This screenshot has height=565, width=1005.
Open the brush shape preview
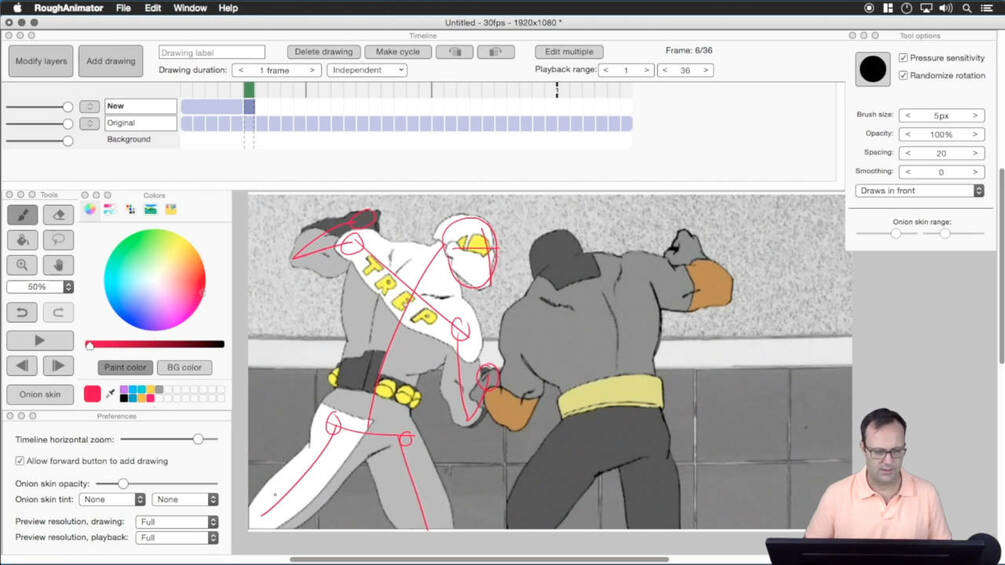click(872, 69)
